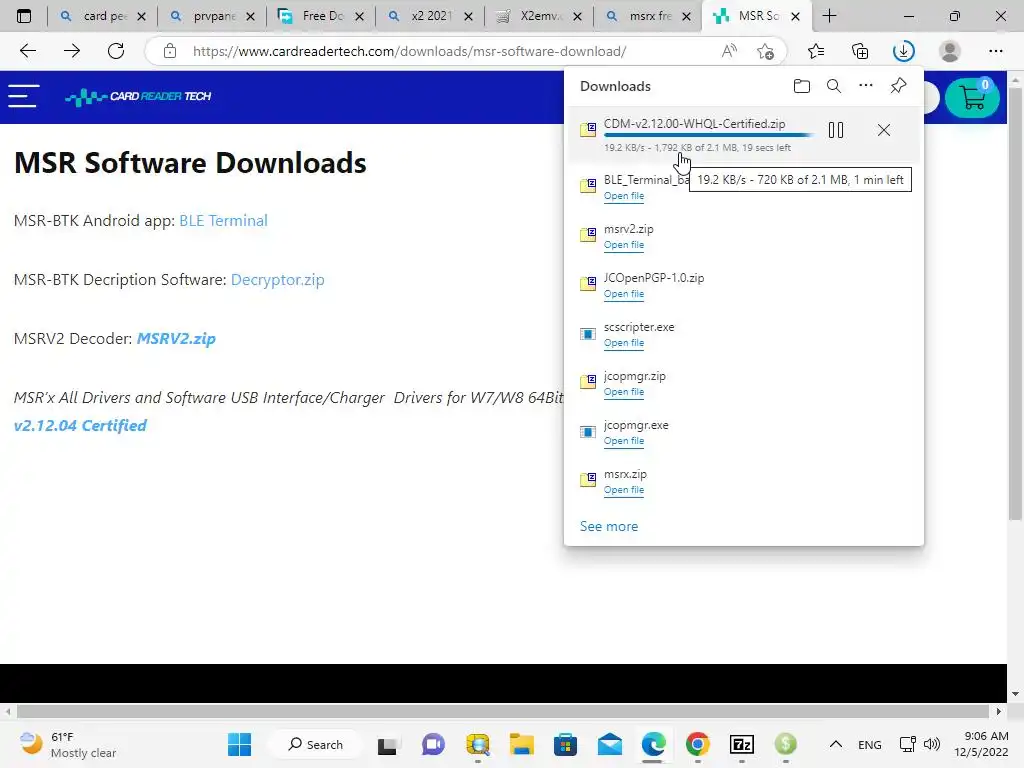Open Microsoft Store from taskbar

click(566, 744)
